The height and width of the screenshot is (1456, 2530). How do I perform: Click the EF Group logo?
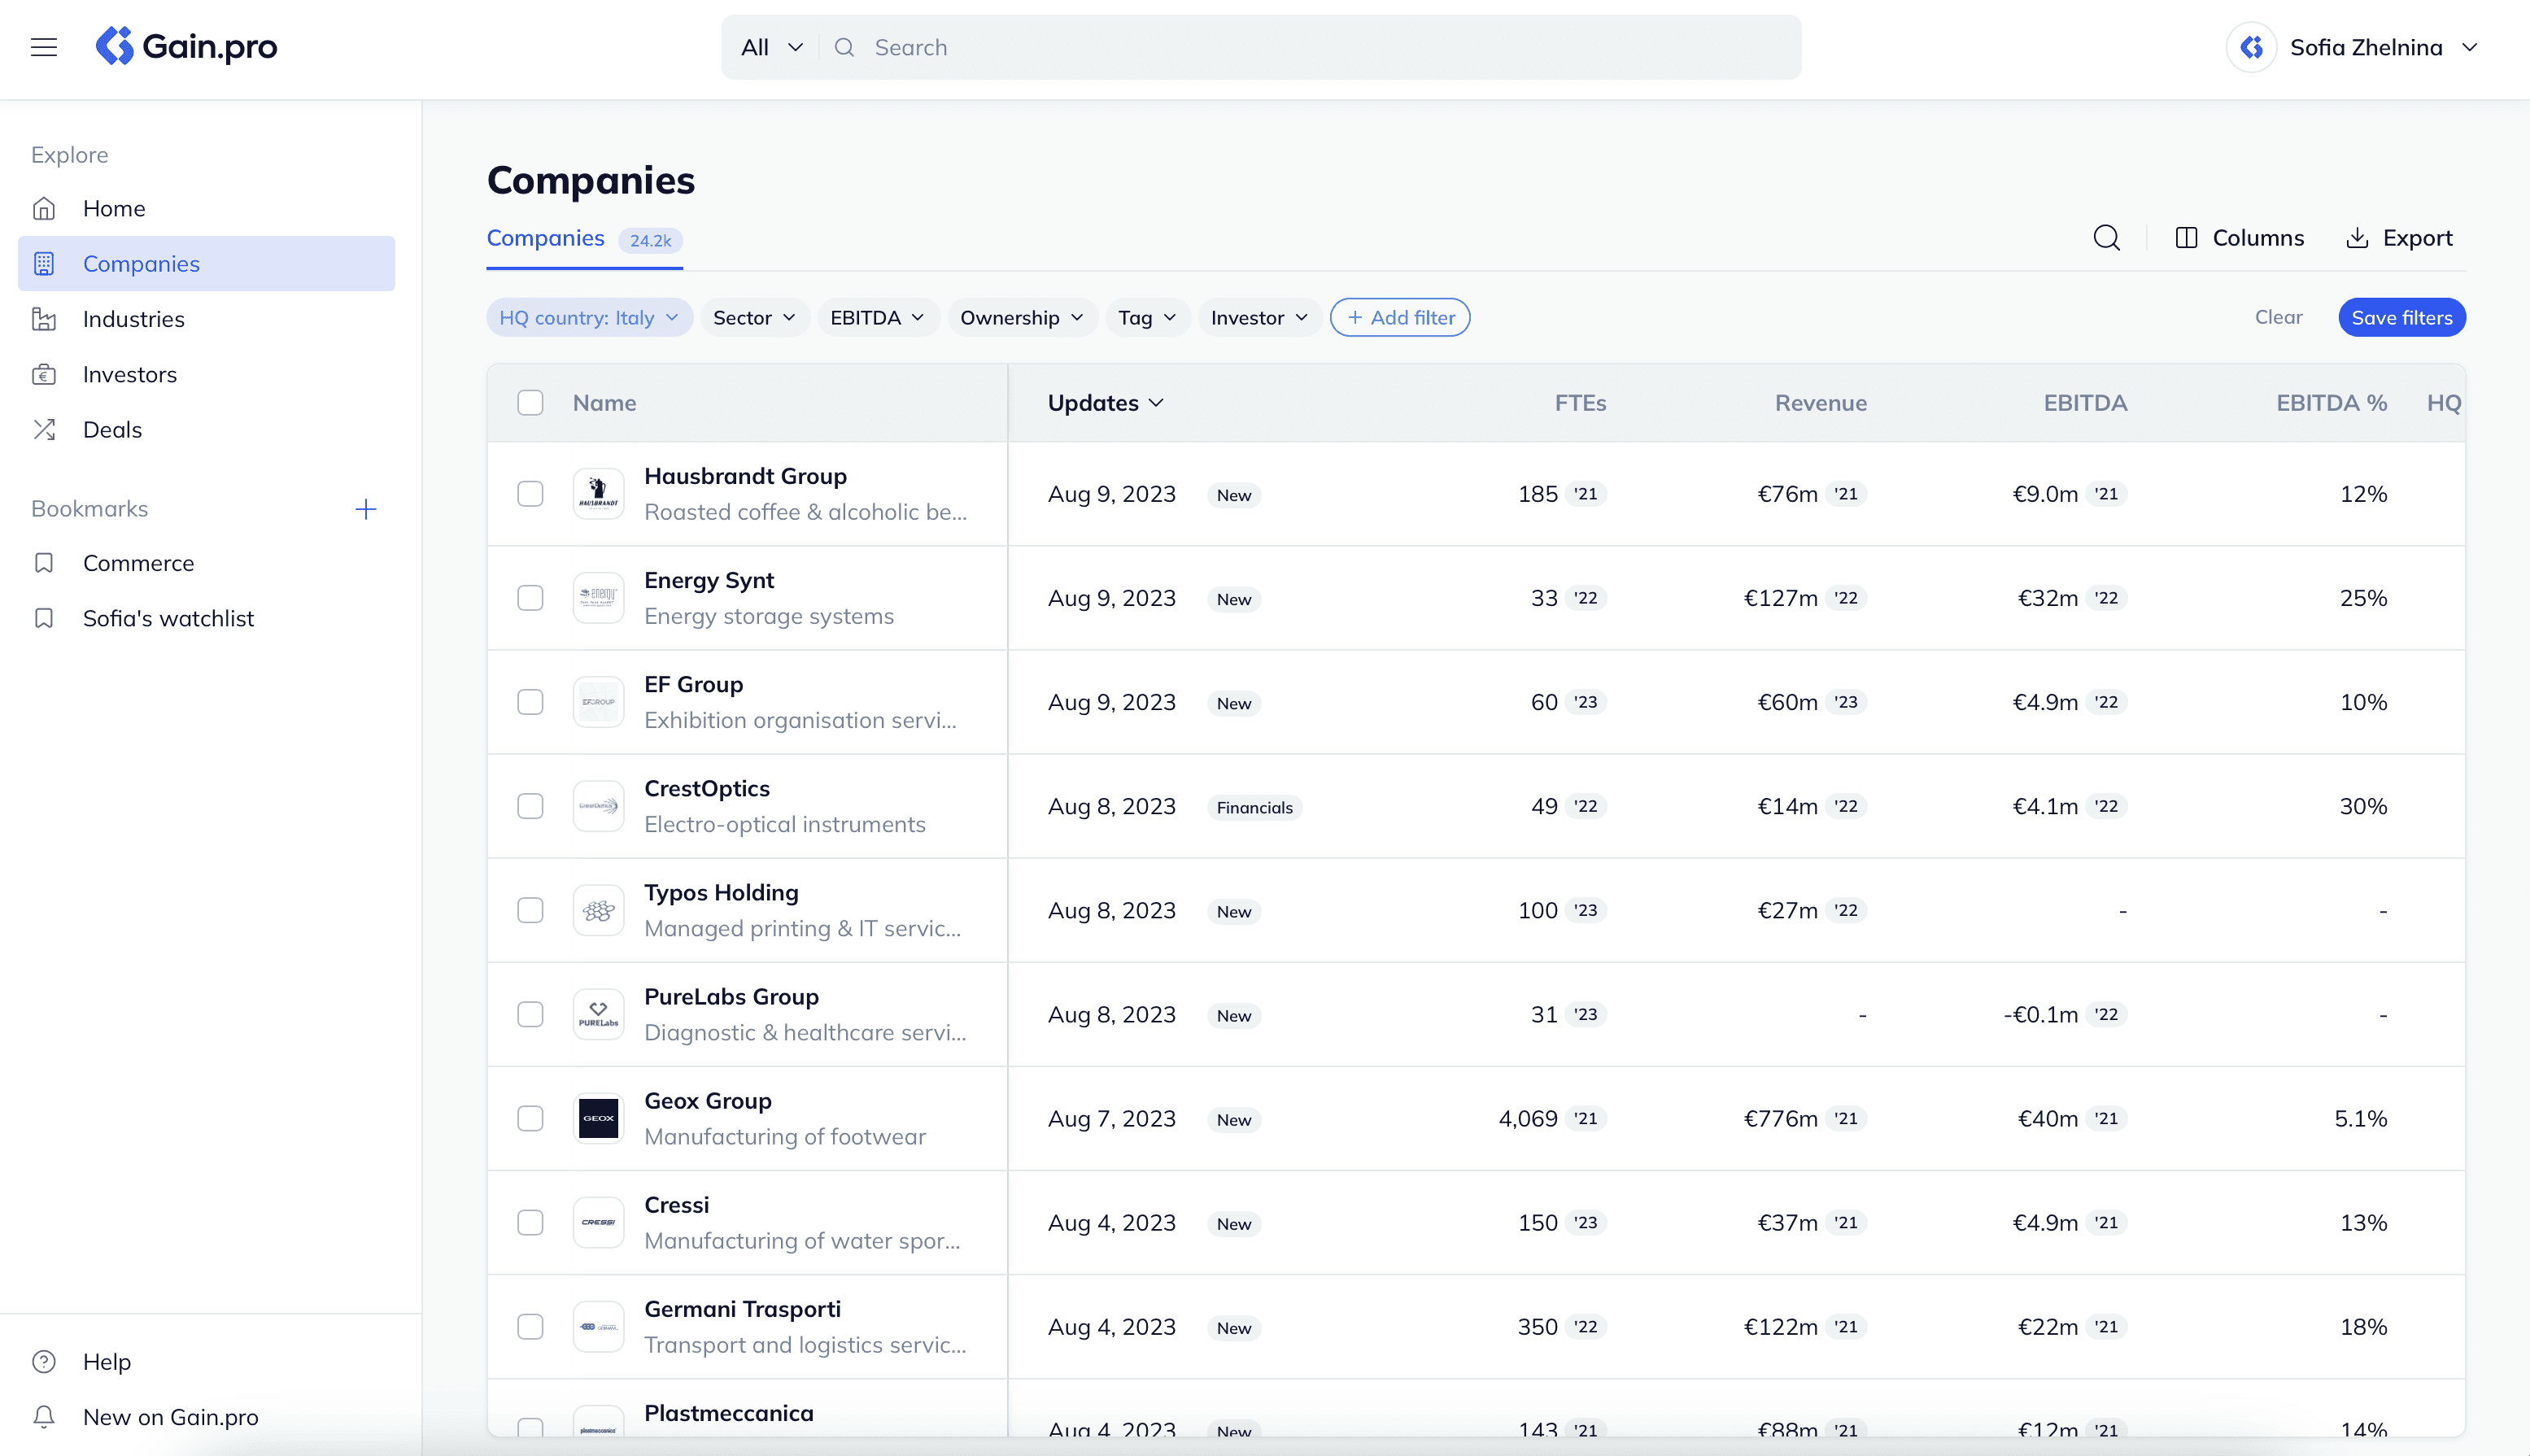[598, 702]
